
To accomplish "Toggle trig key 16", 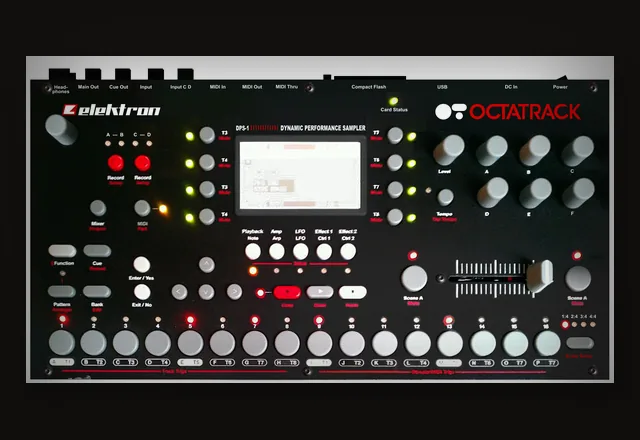I will [548, 343].
